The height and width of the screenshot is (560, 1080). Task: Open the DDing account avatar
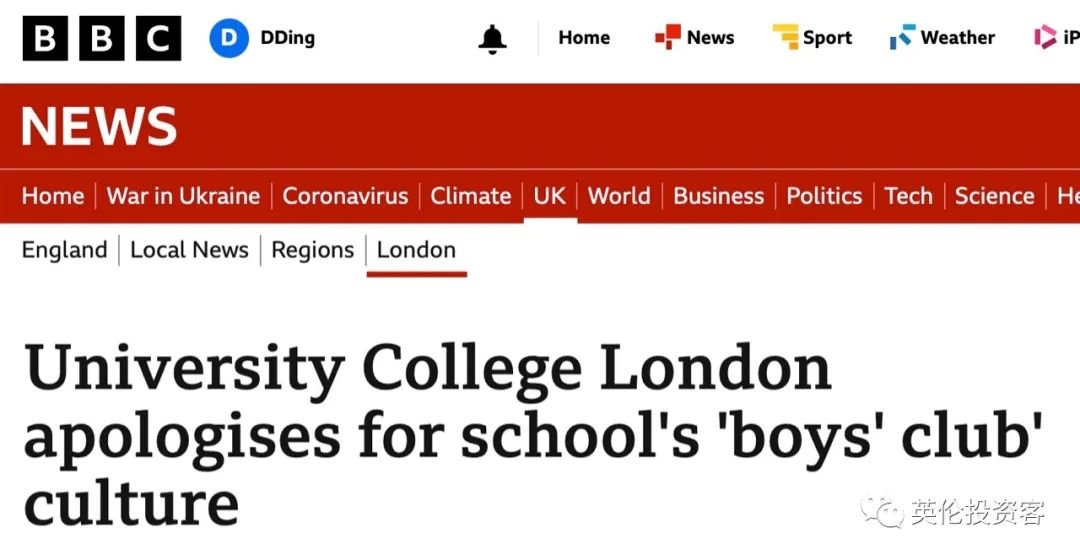click(229, 38)
